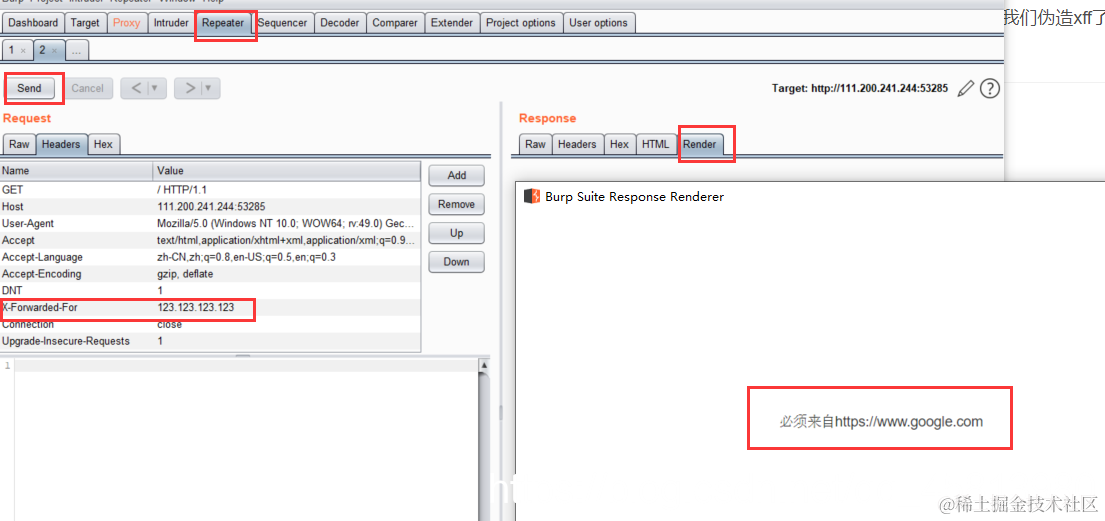Go to the next request with the > button
This screenshot has width=1105, height=521.
[189, 88]
